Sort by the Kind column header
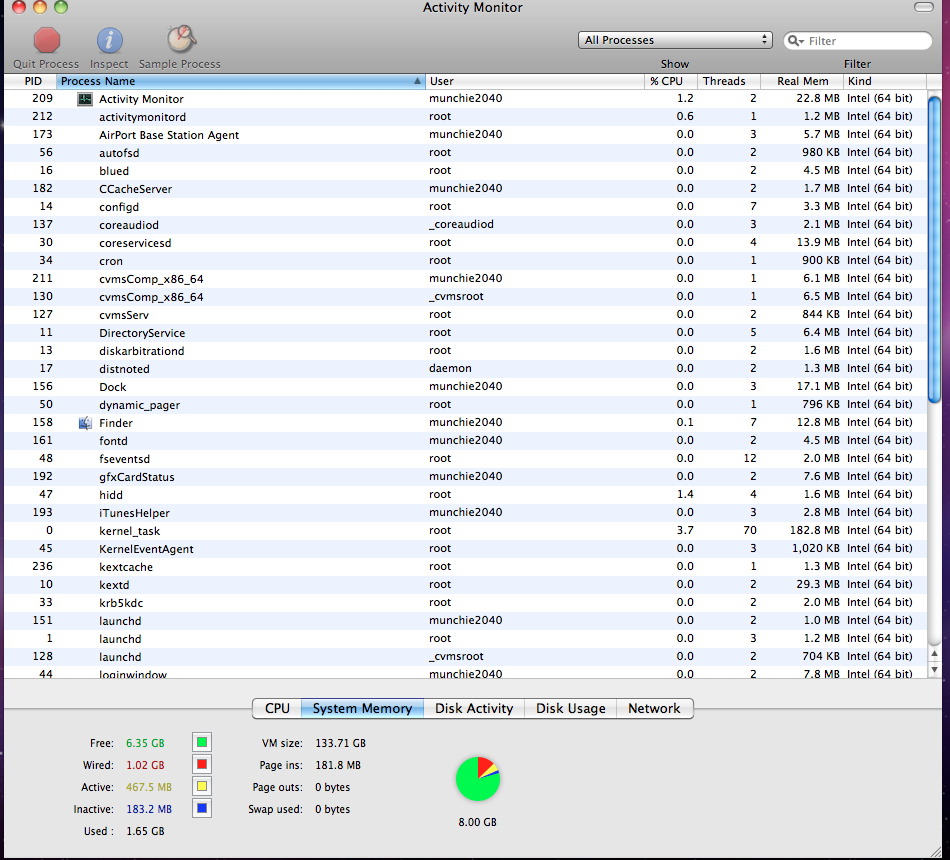 [885, 81]
